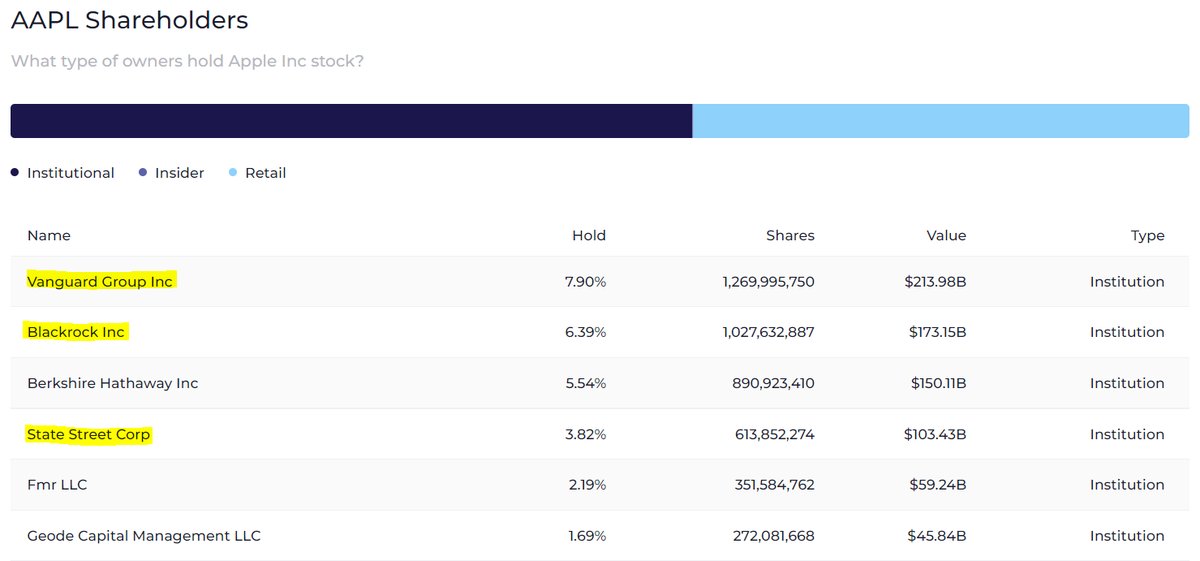This screenshot has height=561, width=1200.
Task: Click the 5.54% hold value
Action: [585, 383]
